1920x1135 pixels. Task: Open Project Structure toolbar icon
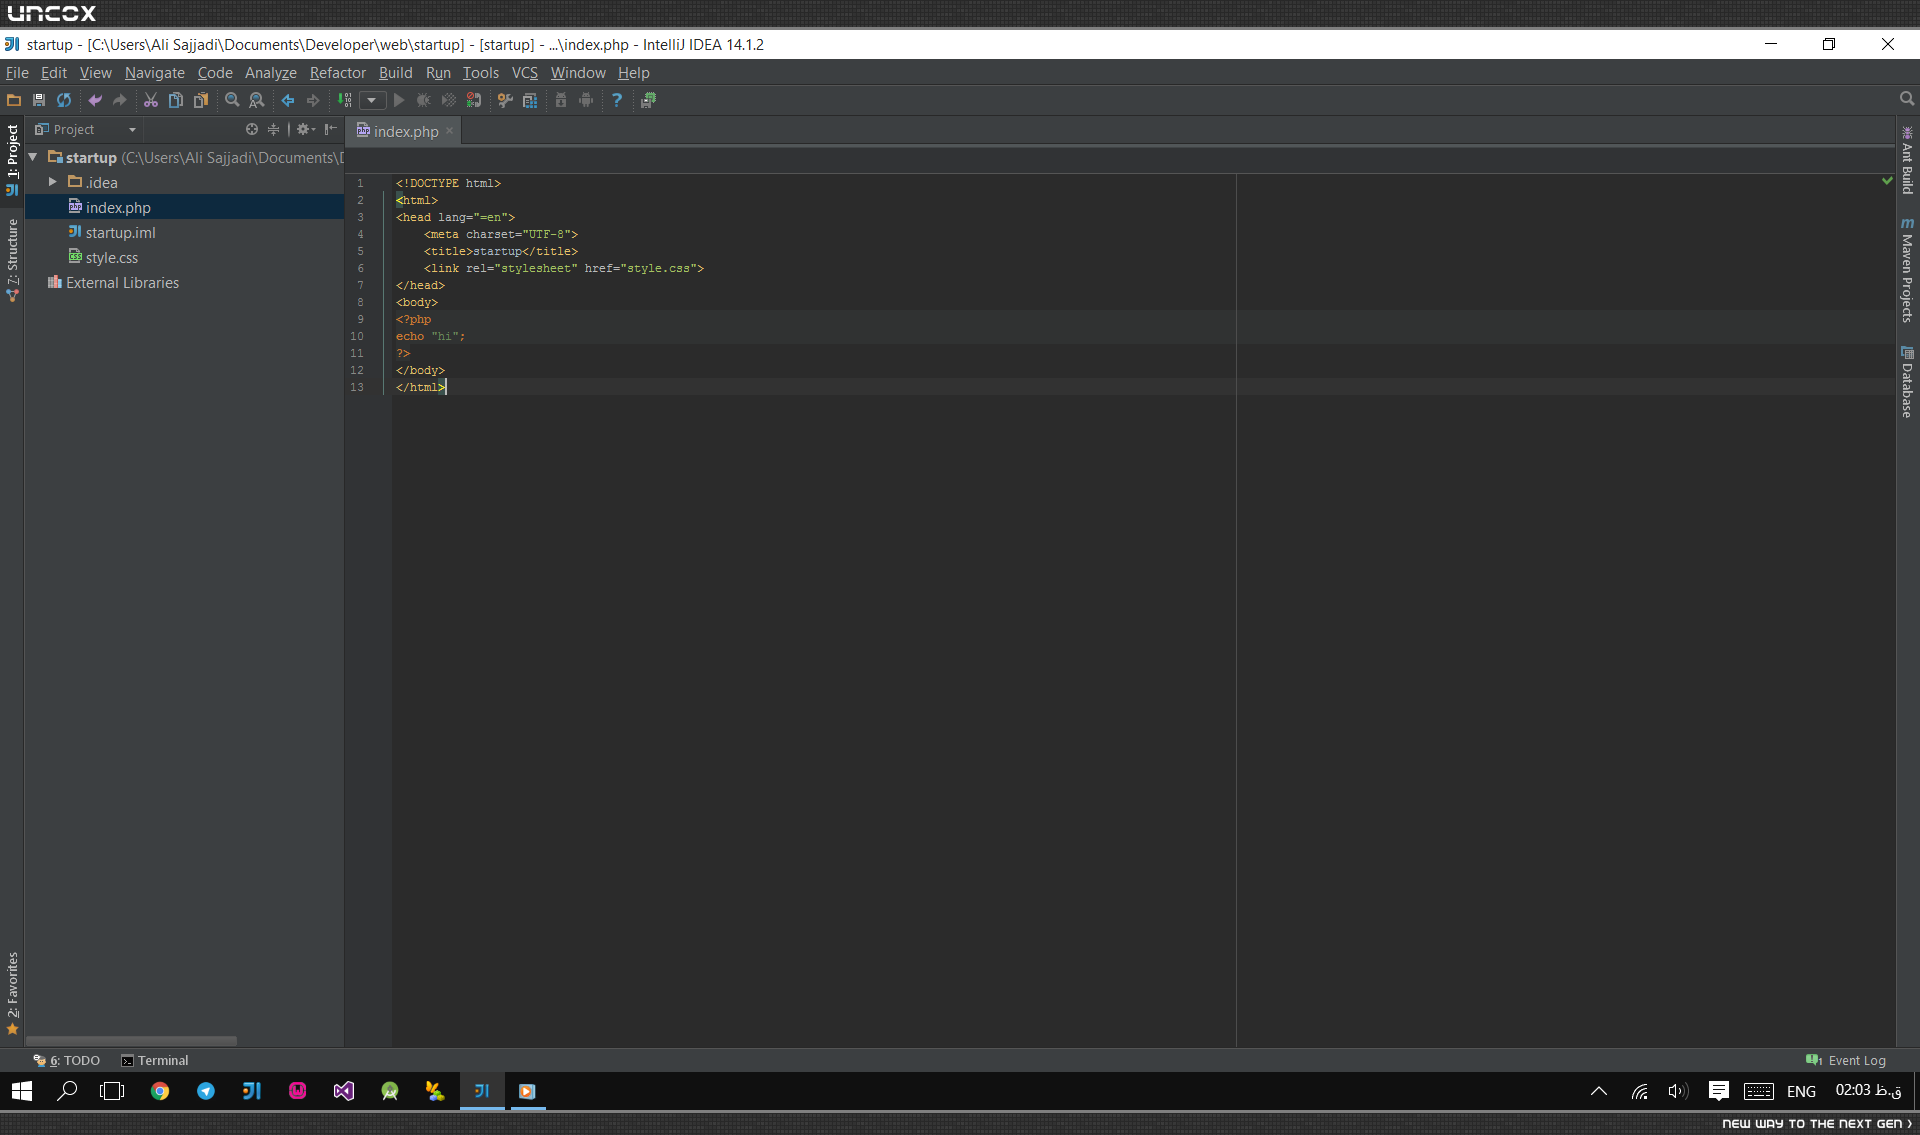(530, 100)
